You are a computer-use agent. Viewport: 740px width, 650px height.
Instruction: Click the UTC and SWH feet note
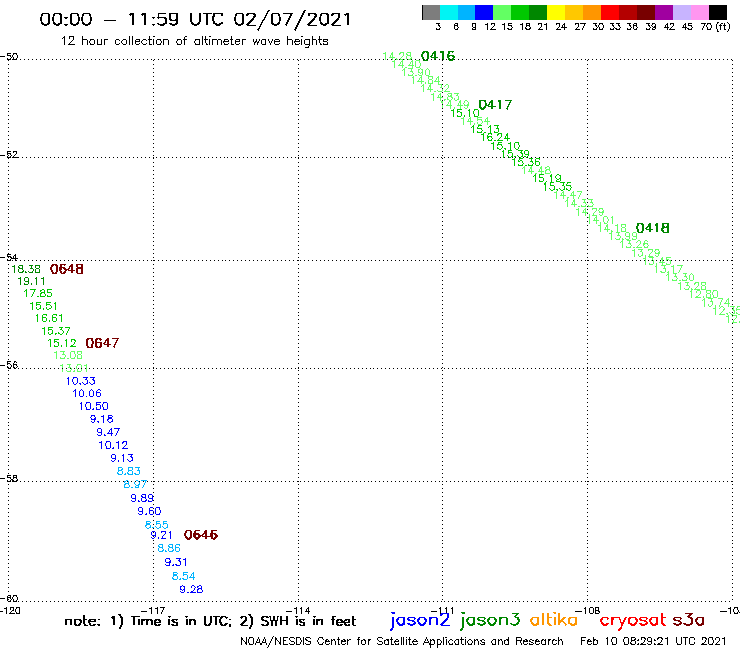[x=210, y=621]
